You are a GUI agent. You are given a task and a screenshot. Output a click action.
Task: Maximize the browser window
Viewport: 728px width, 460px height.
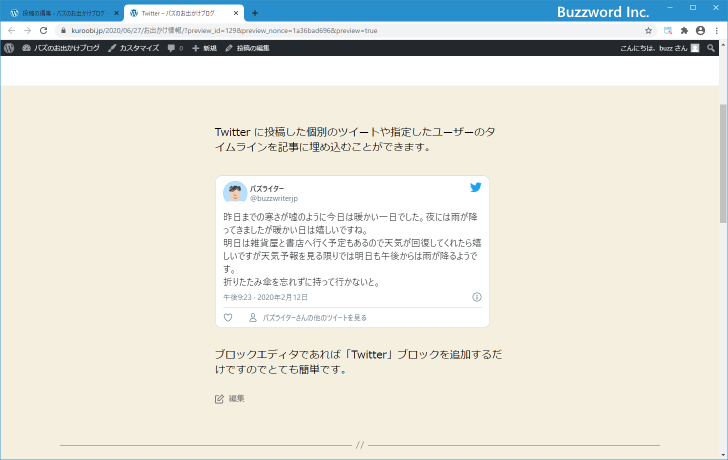coord(693,7)
